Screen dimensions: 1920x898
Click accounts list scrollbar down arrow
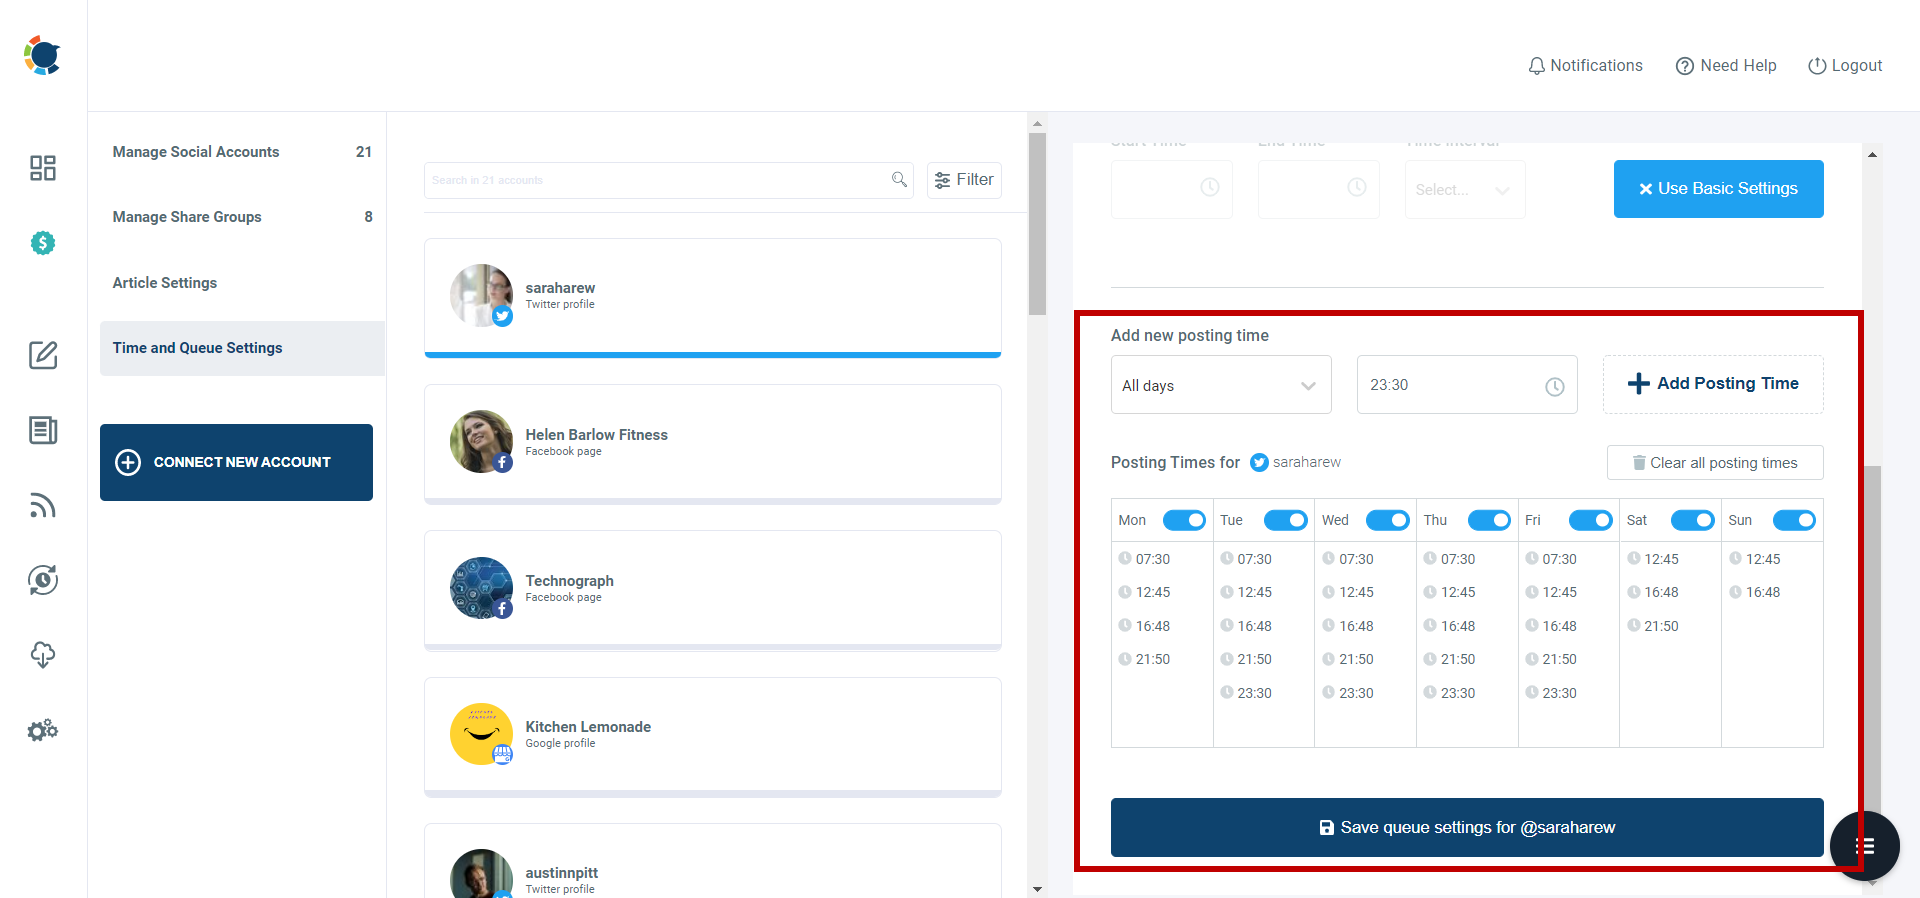click(x=1037, y=888)
